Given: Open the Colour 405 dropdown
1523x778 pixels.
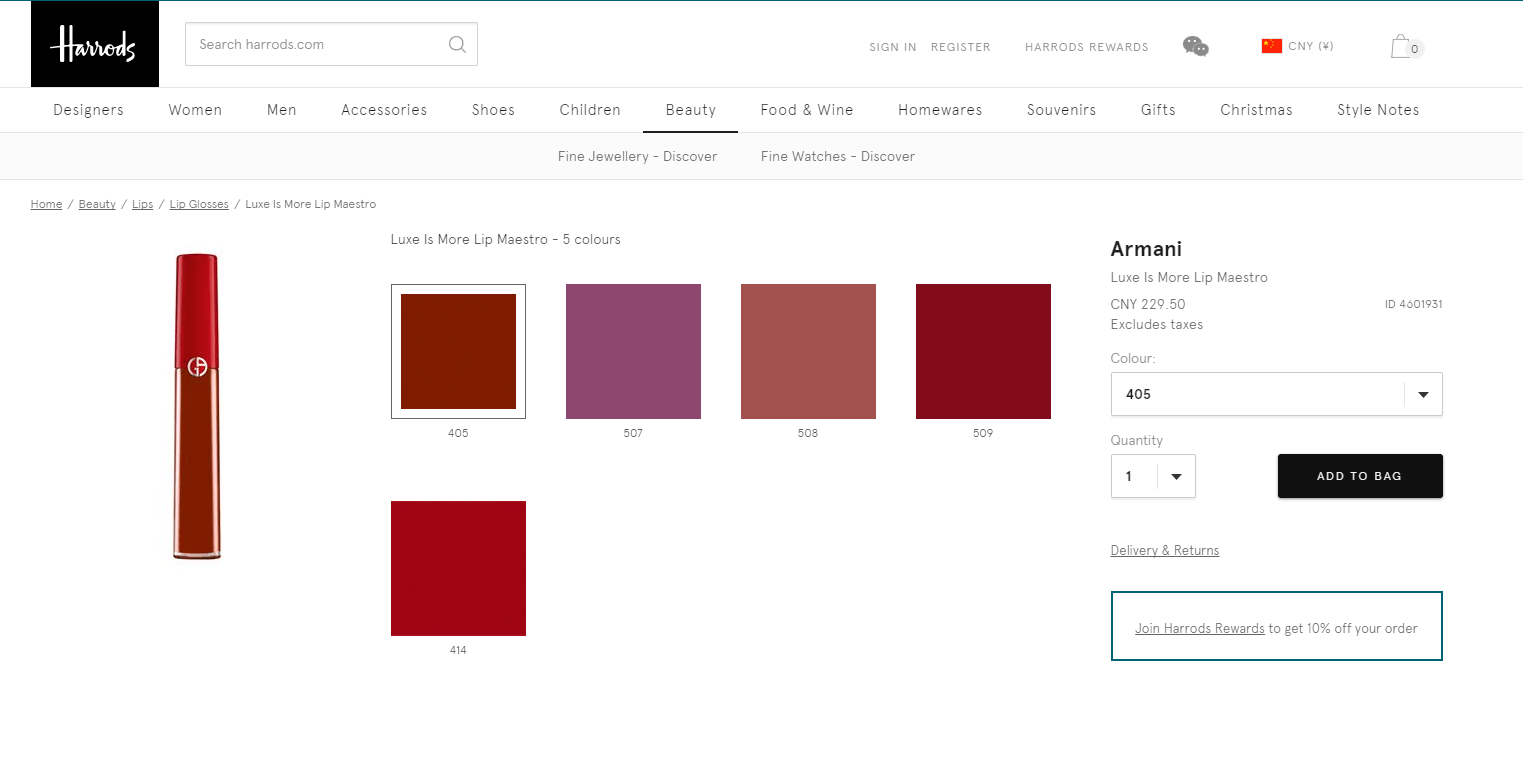Looking at the screenshot, I should [1276, 394].
